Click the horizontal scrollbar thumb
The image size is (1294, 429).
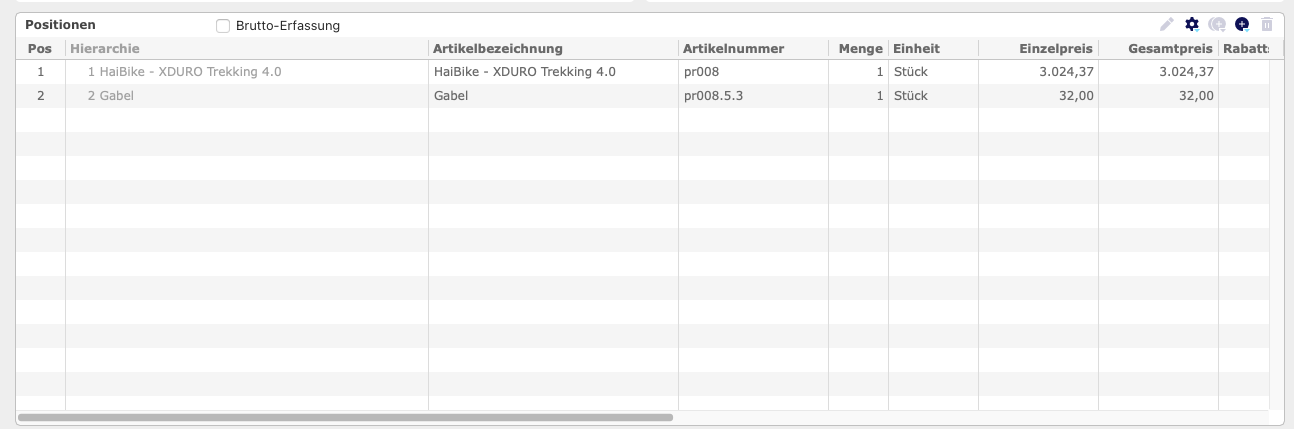pyautogui.click(x=345, y=417)
